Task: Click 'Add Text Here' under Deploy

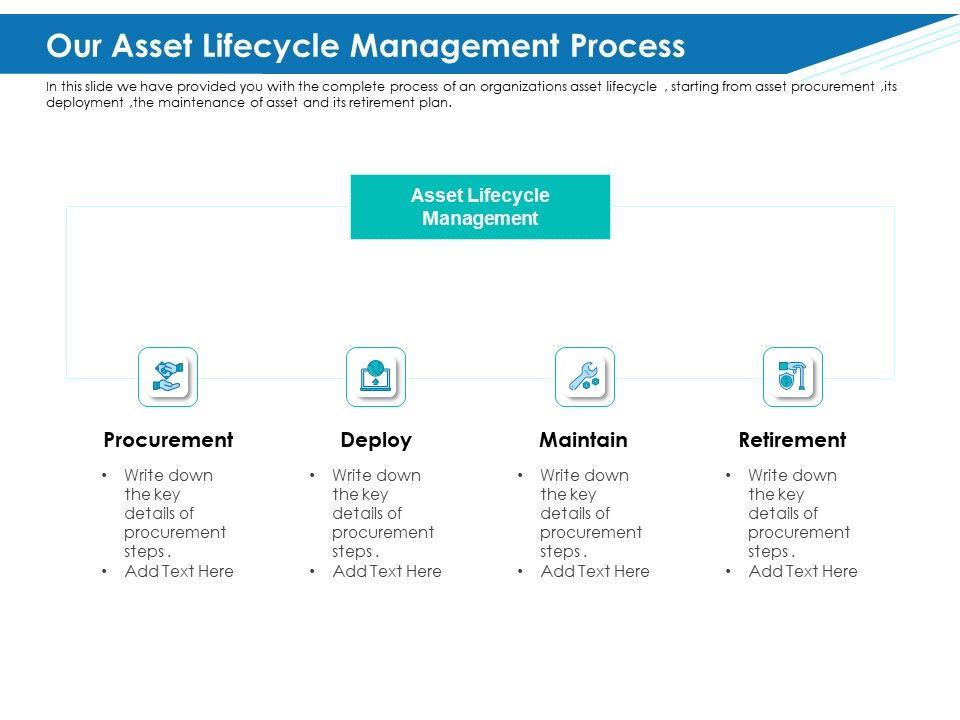Action: 387,571
